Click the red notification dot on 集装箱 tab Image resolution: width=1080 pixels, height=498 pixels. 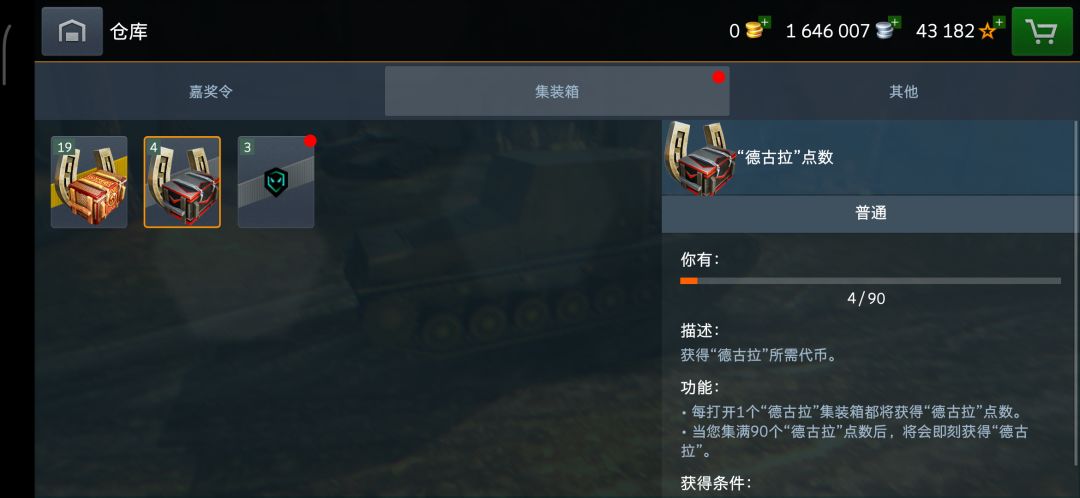coord(718,77)
